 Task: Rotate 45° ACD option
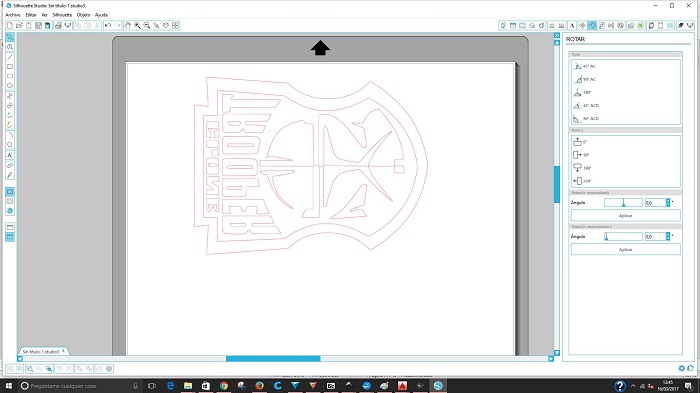tap(586, 105)
